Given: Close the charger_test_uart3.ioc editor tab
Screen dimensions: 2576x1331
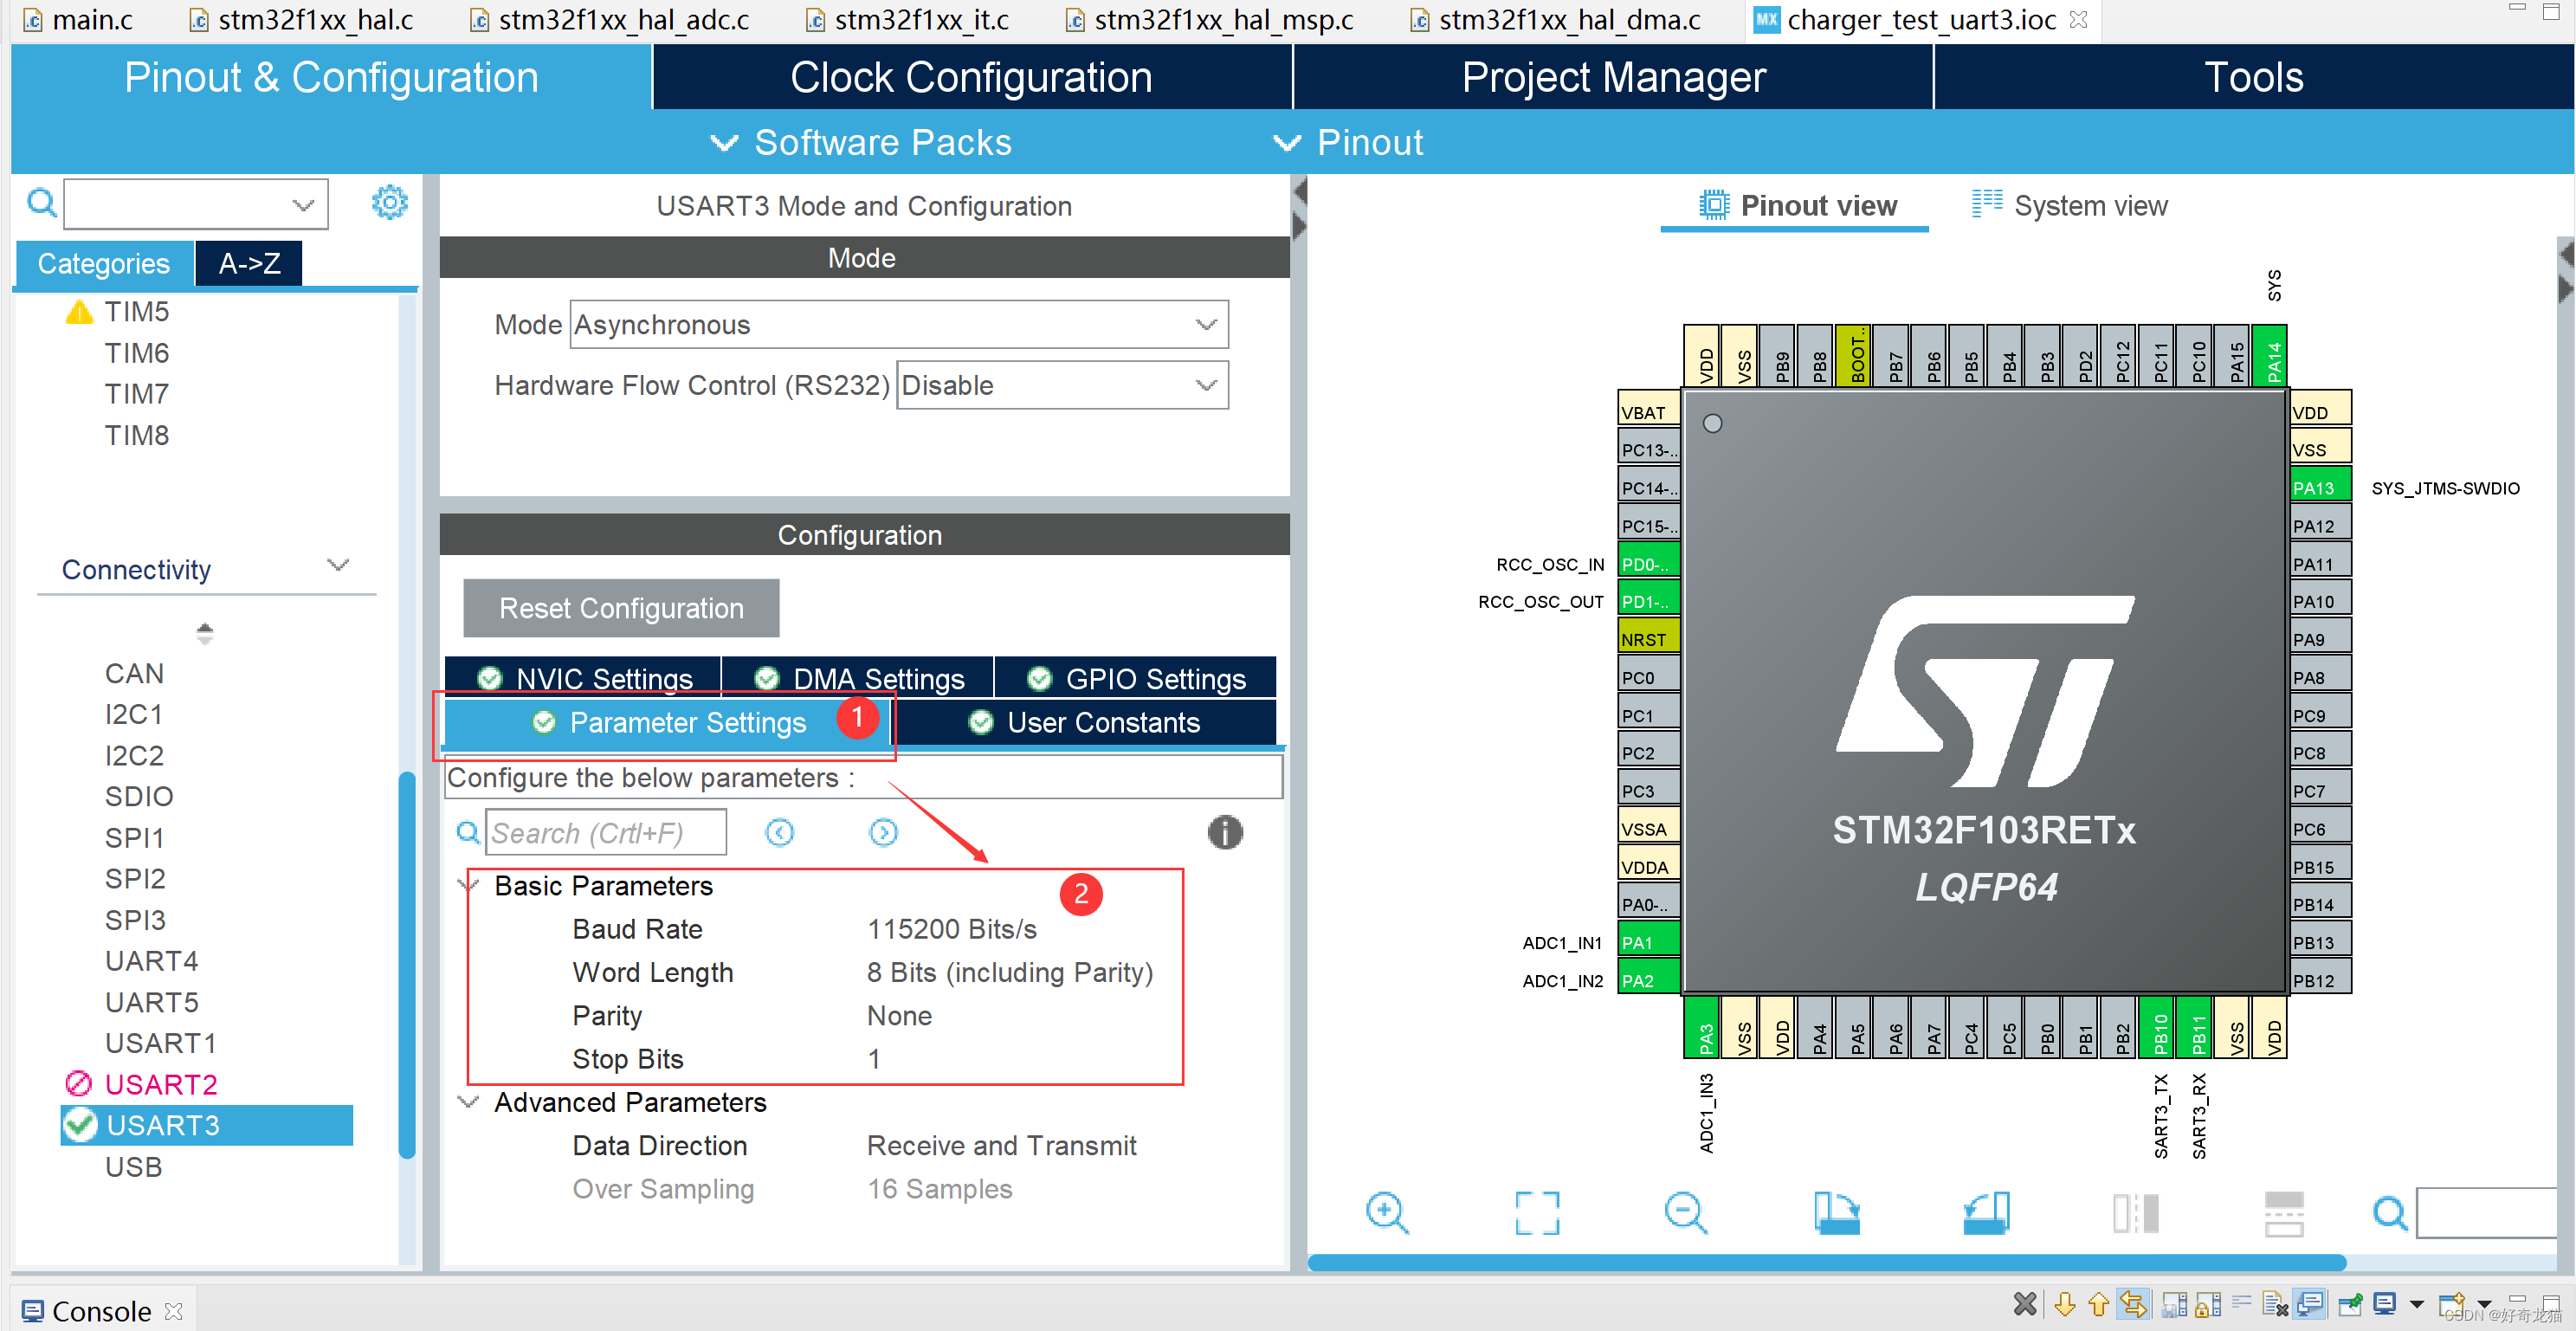Looking at the screenshot, I should tap(2078, 19).
